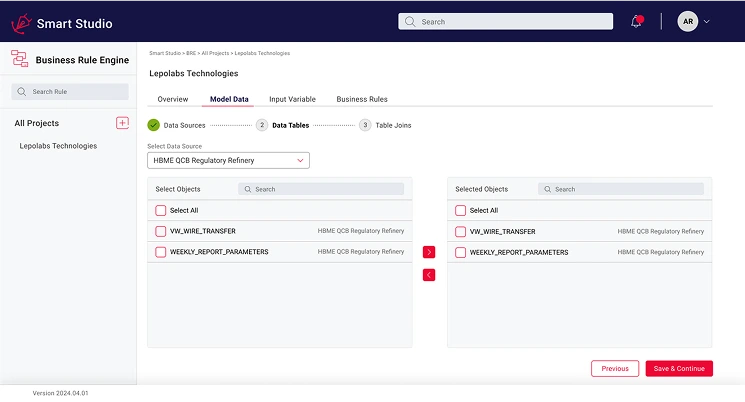Click the Search Rule input field
Image resolution: width=745 pixels, height=402 pixels.
(x=70, y=92)
